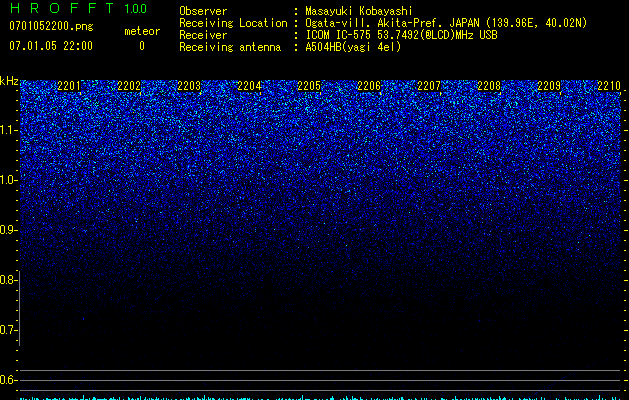The image size is (629, 400).
Task: Click the 0.9 frequency axis label
Action: coord(9,230)
